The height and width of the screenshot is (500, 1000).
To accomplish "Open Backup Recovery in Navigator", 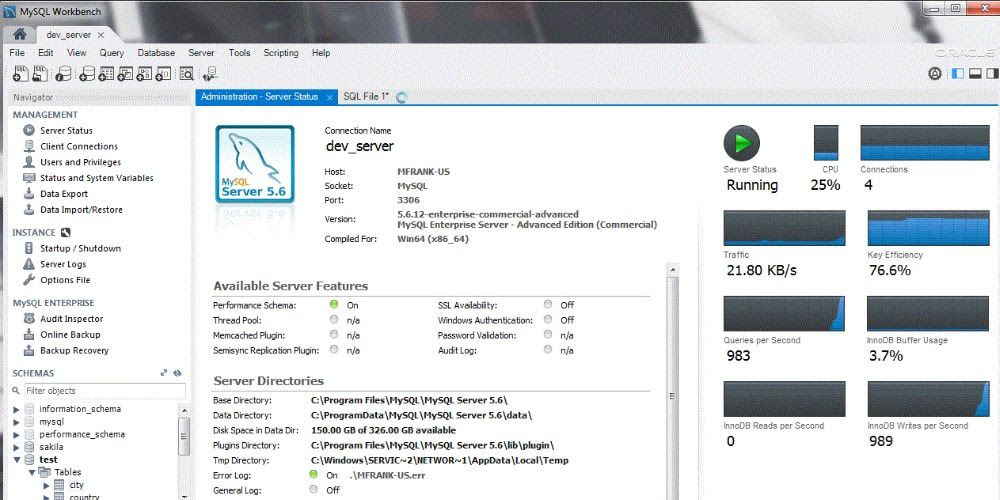I will pyautogui.click(x=74, y=351).
